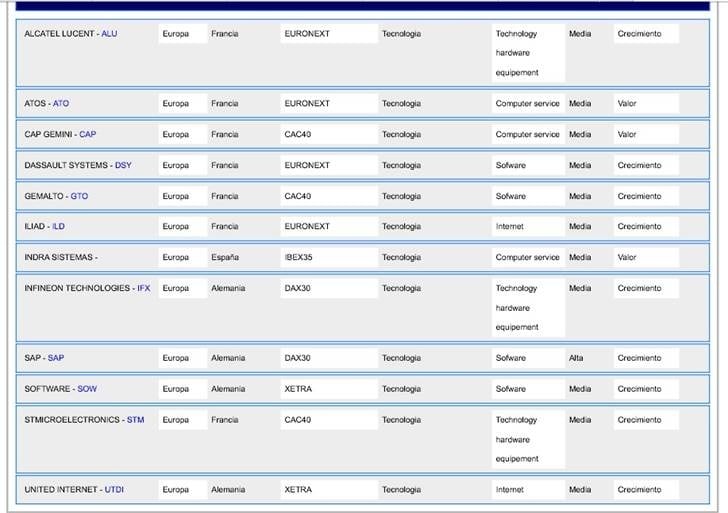Click EURONEXT in the Dassault Systems row
This screenshot has height=513, width=728.
tap(307, 165)
